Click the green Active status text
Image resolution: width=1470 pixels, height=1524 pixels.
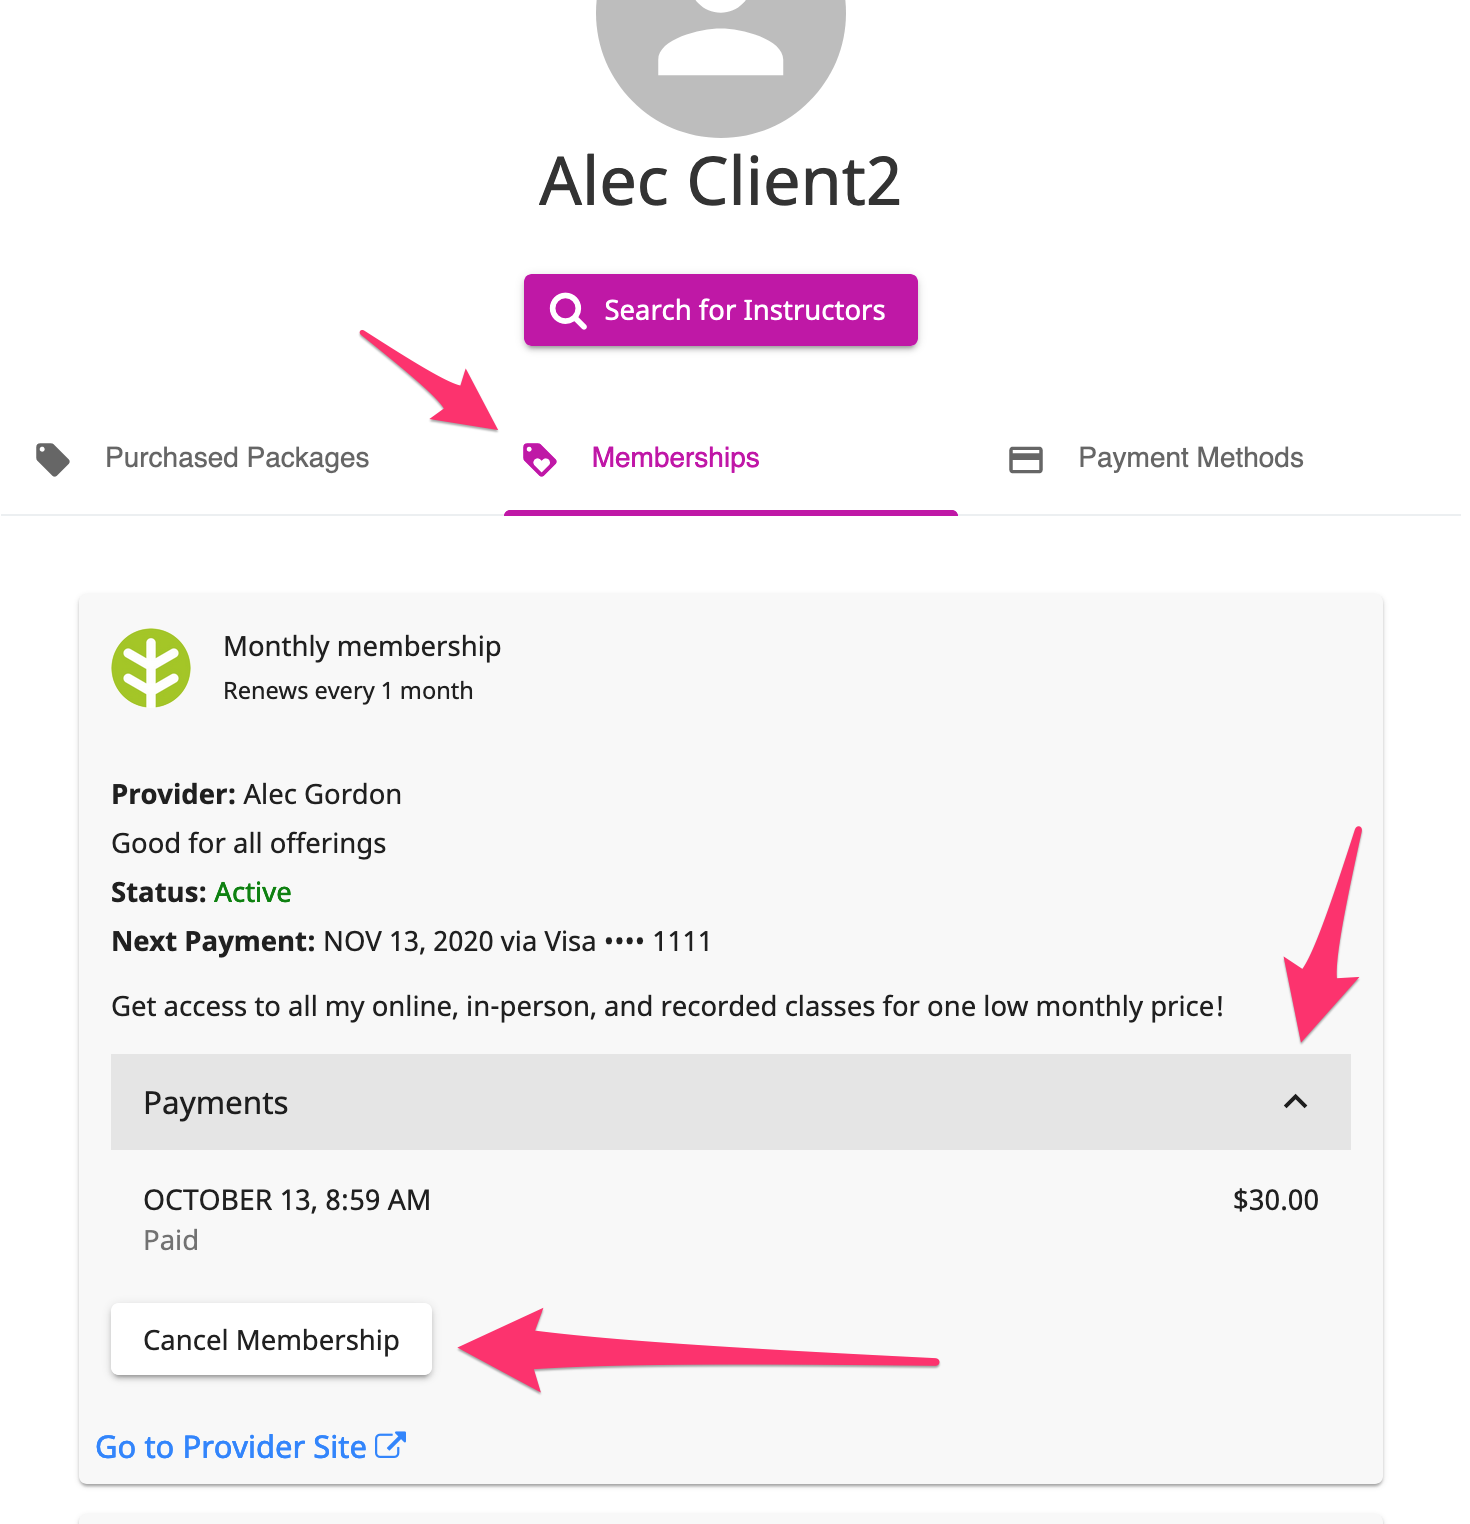pyautogui.click(x=253, y=892)
